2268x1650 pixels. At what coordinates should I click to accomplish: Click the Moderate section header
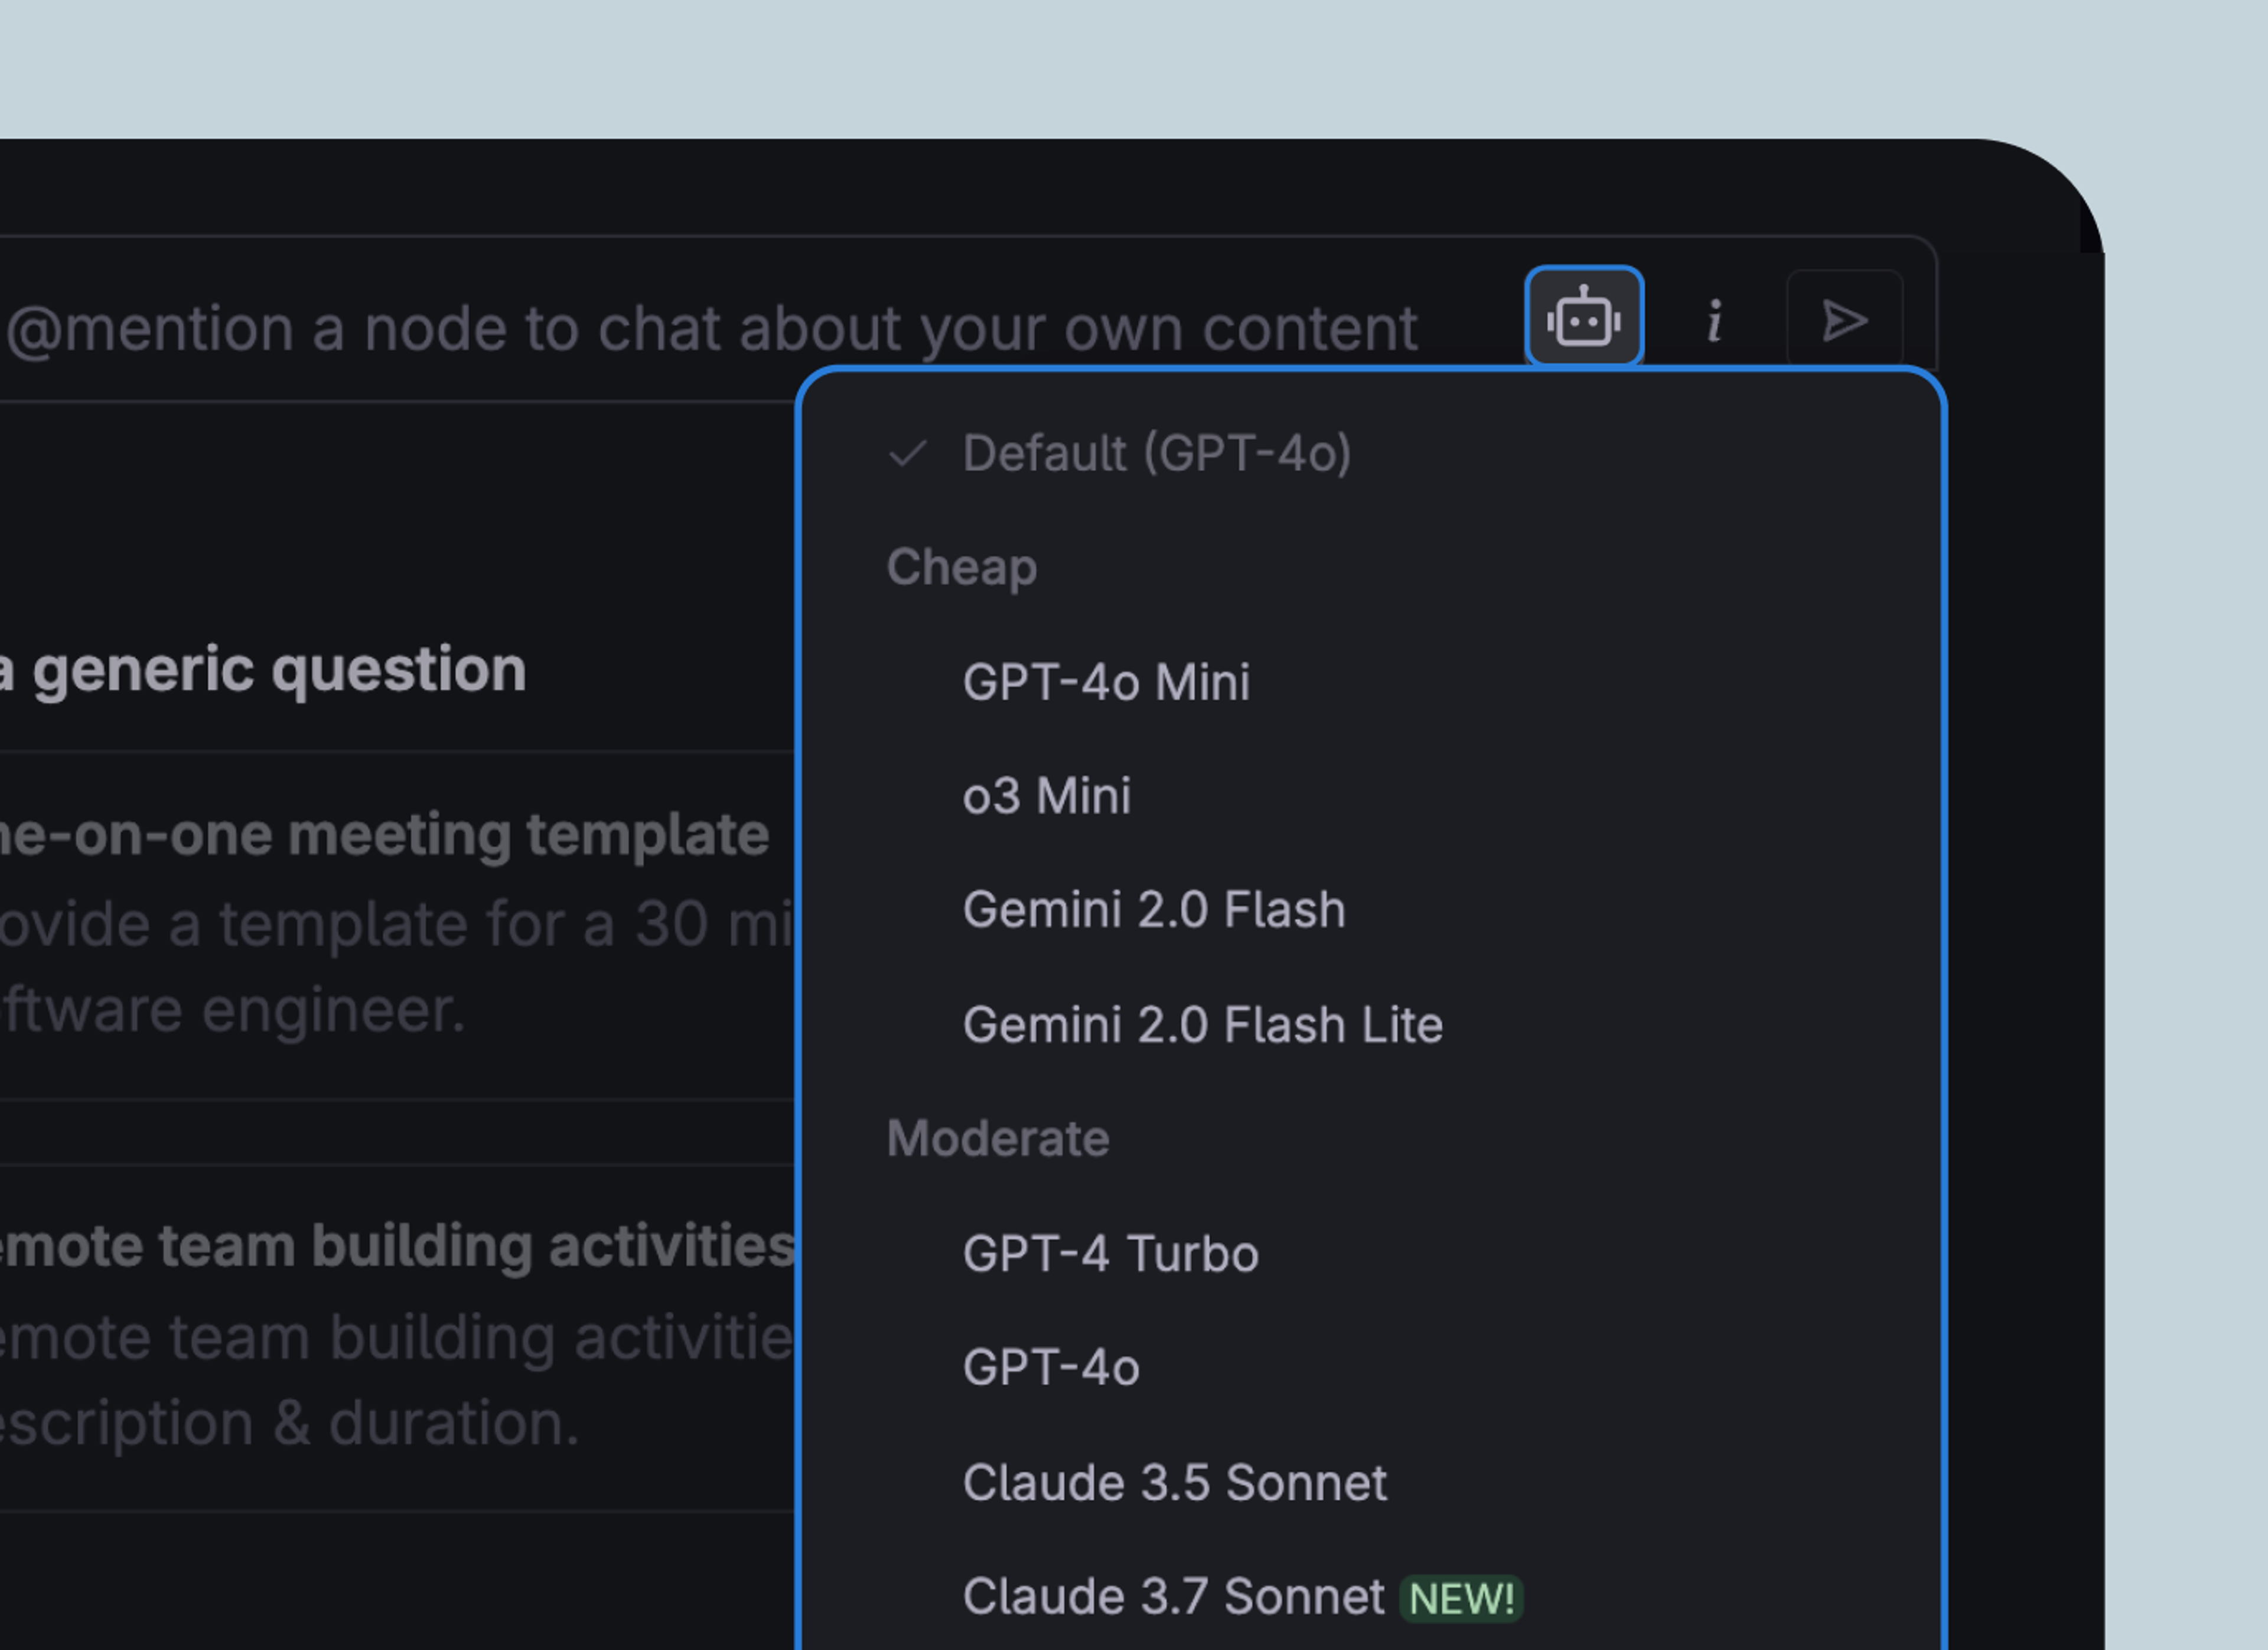coord(997,1139)
